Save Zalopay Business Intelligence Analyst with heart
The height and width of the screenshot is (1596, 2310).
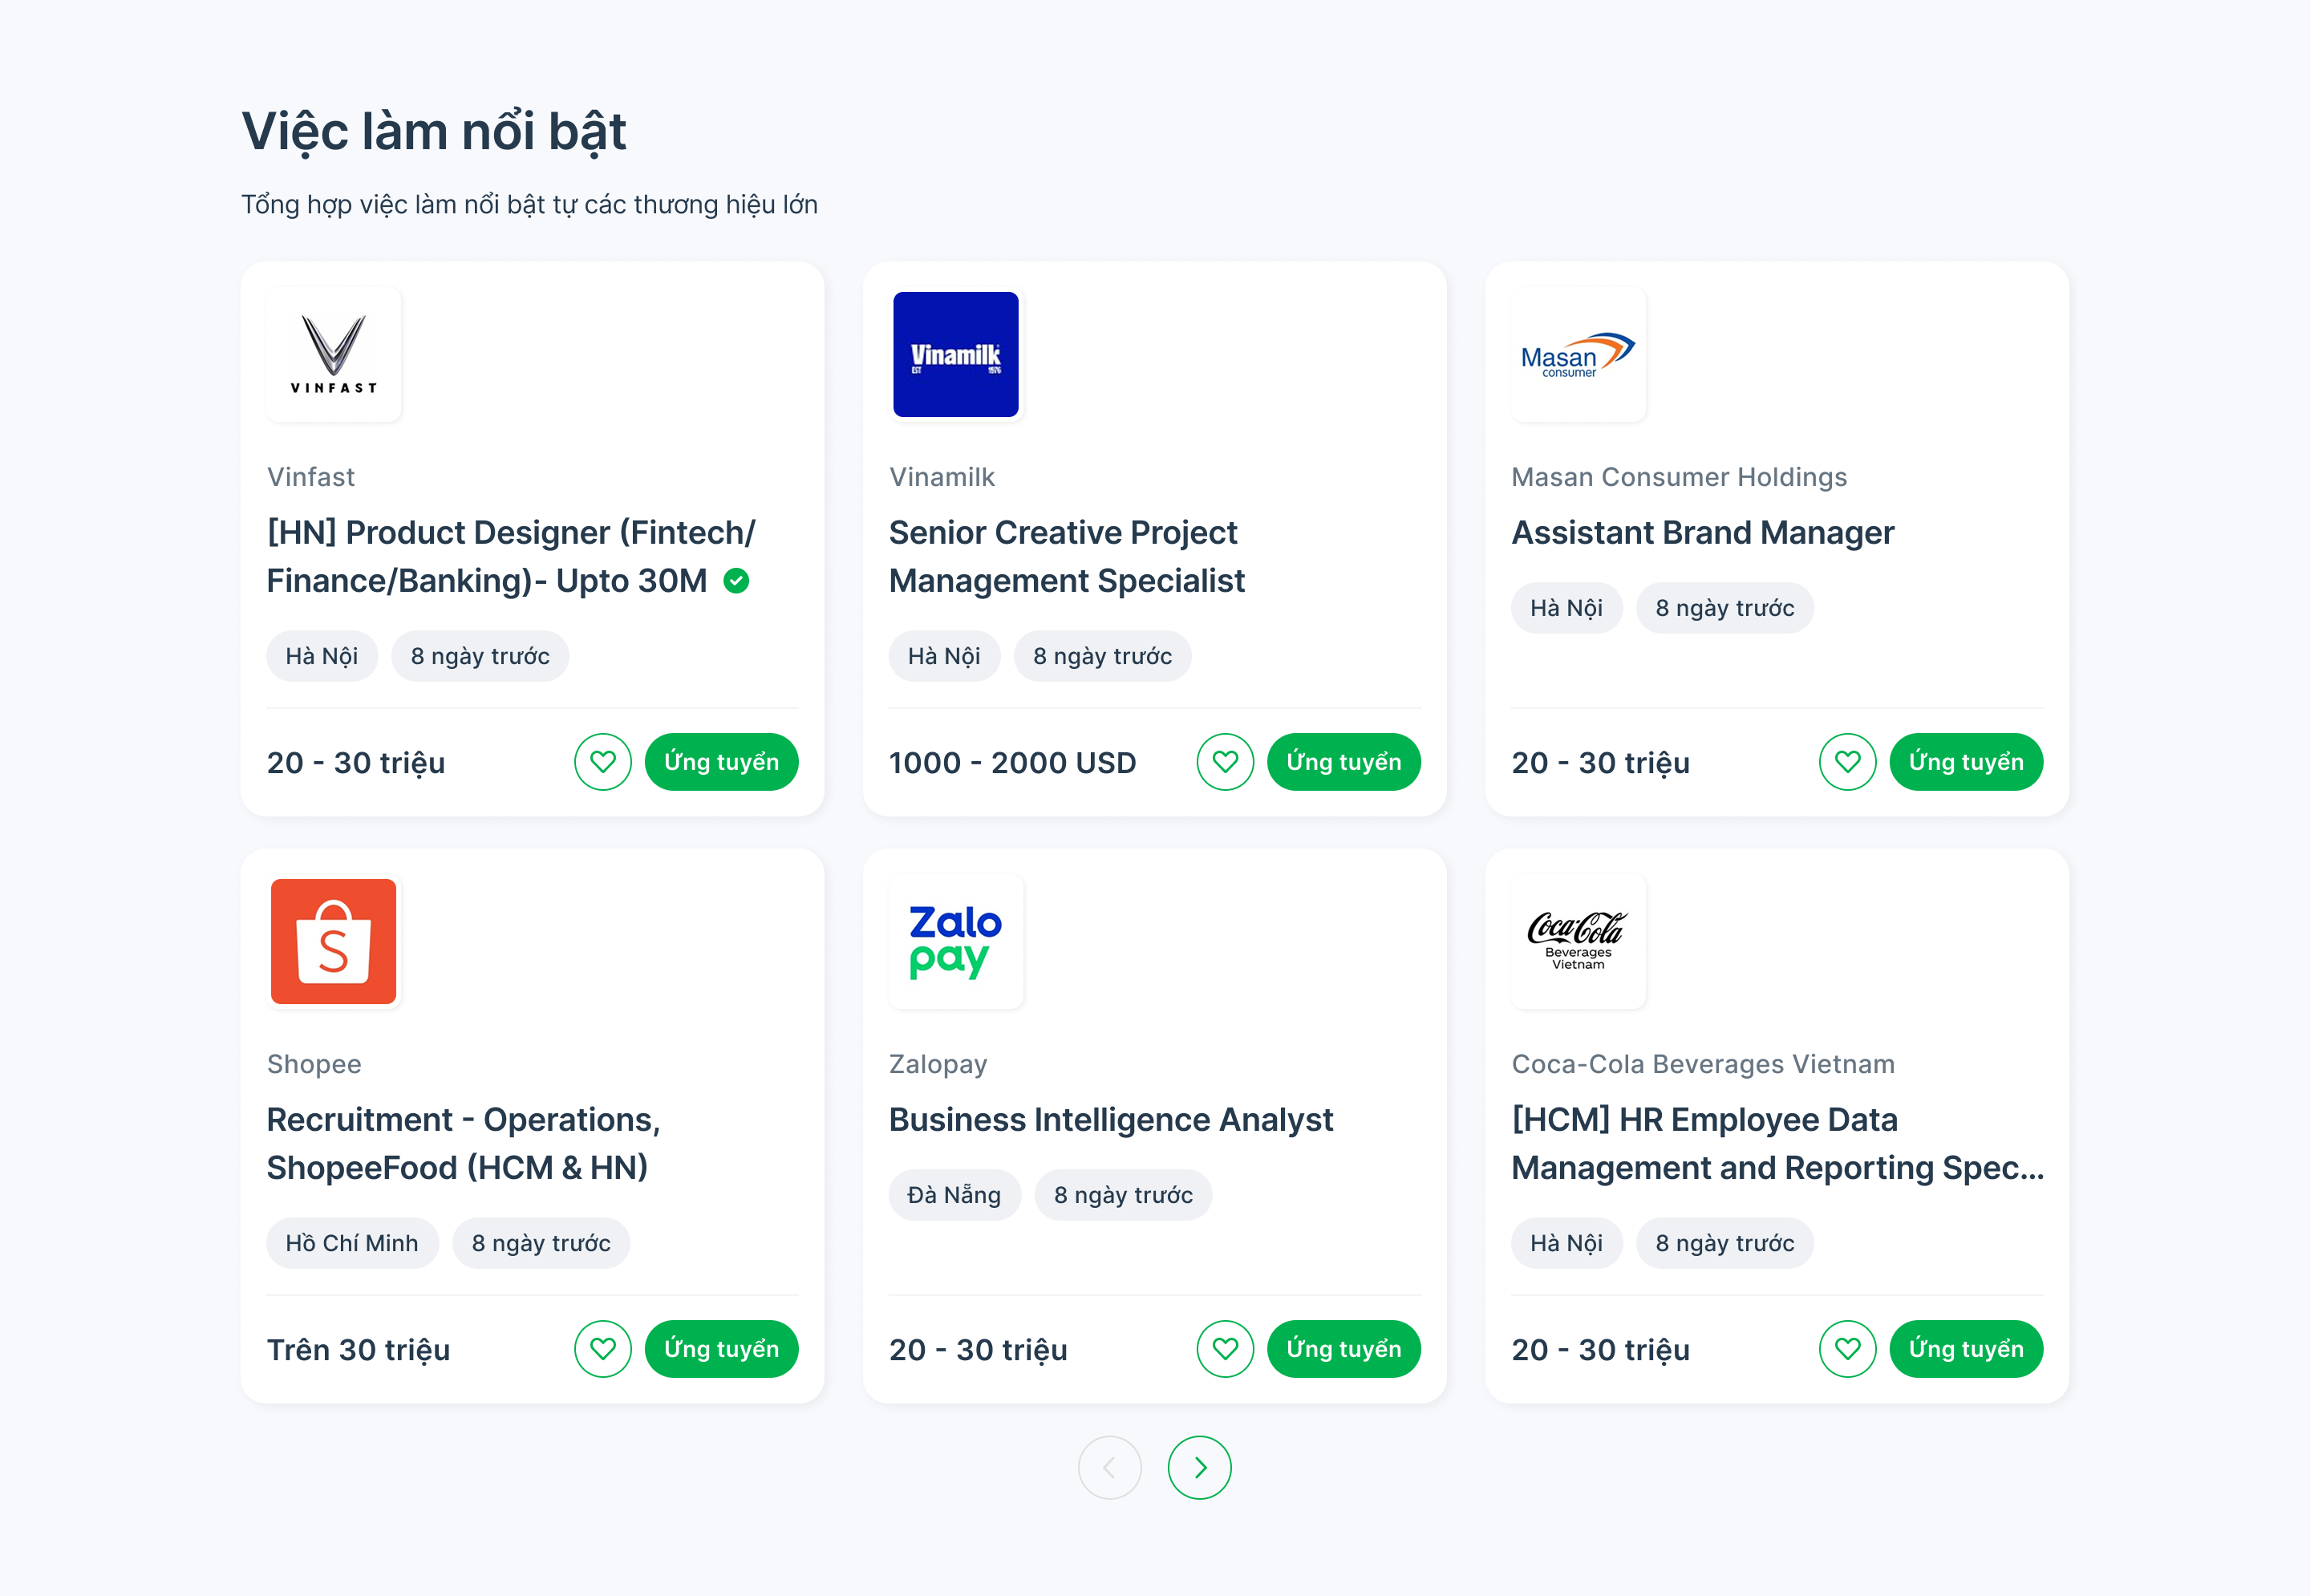(1225, 1349)
